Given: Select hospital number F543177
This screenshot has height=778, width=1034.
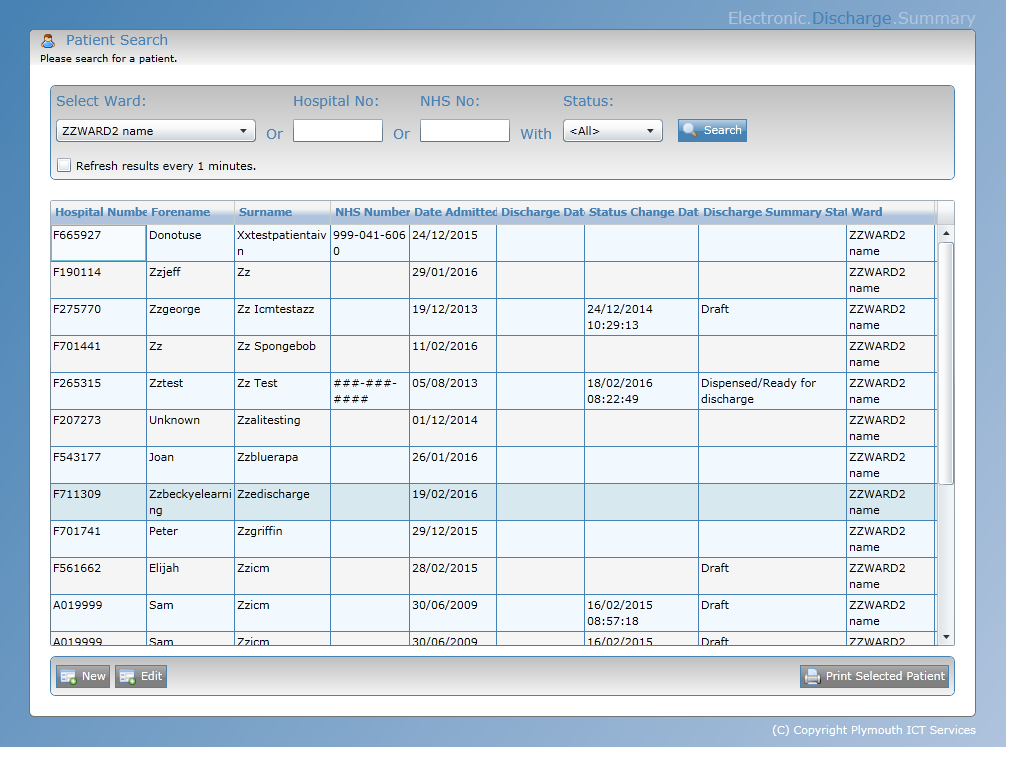Looking at the screenshot, I should click(x=77, y=457).
